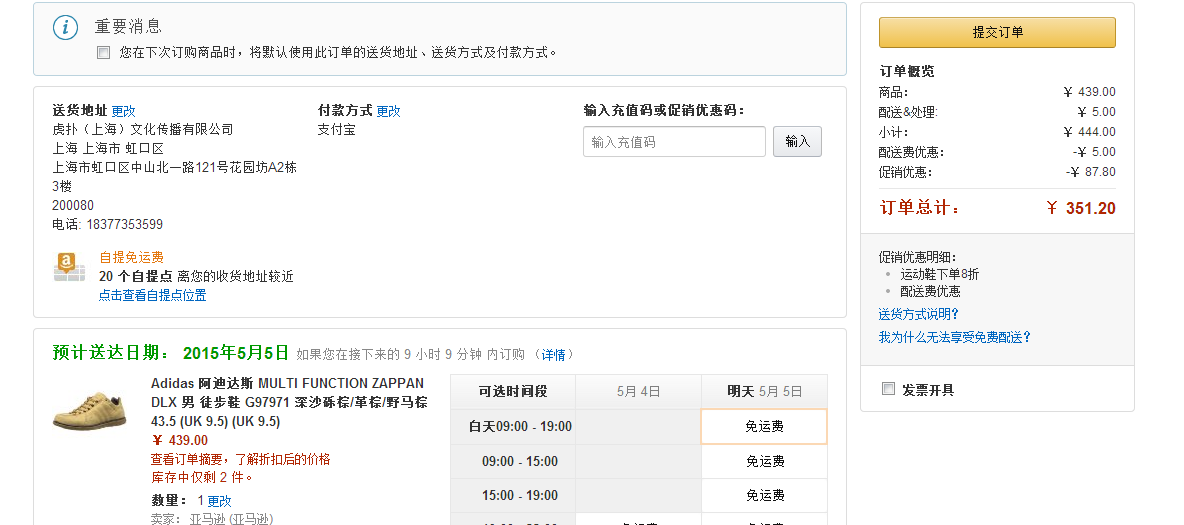Select 白天09:00 - 19:00 slot for 5月5日
This screenshot has width=1184, height=525.
764,426
